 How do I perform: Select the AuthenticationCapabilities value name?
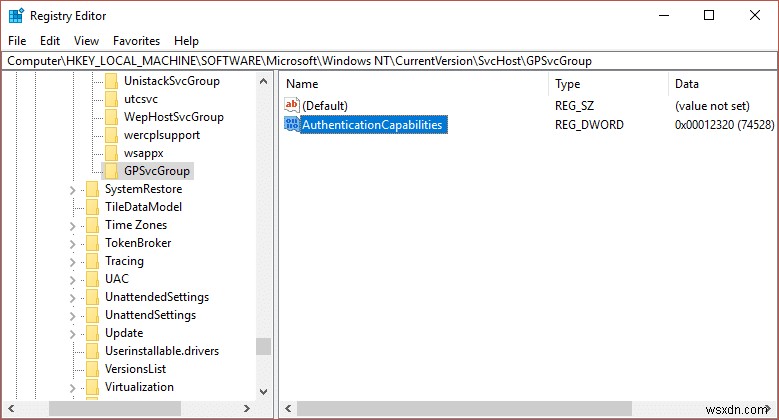pos(372,124)
